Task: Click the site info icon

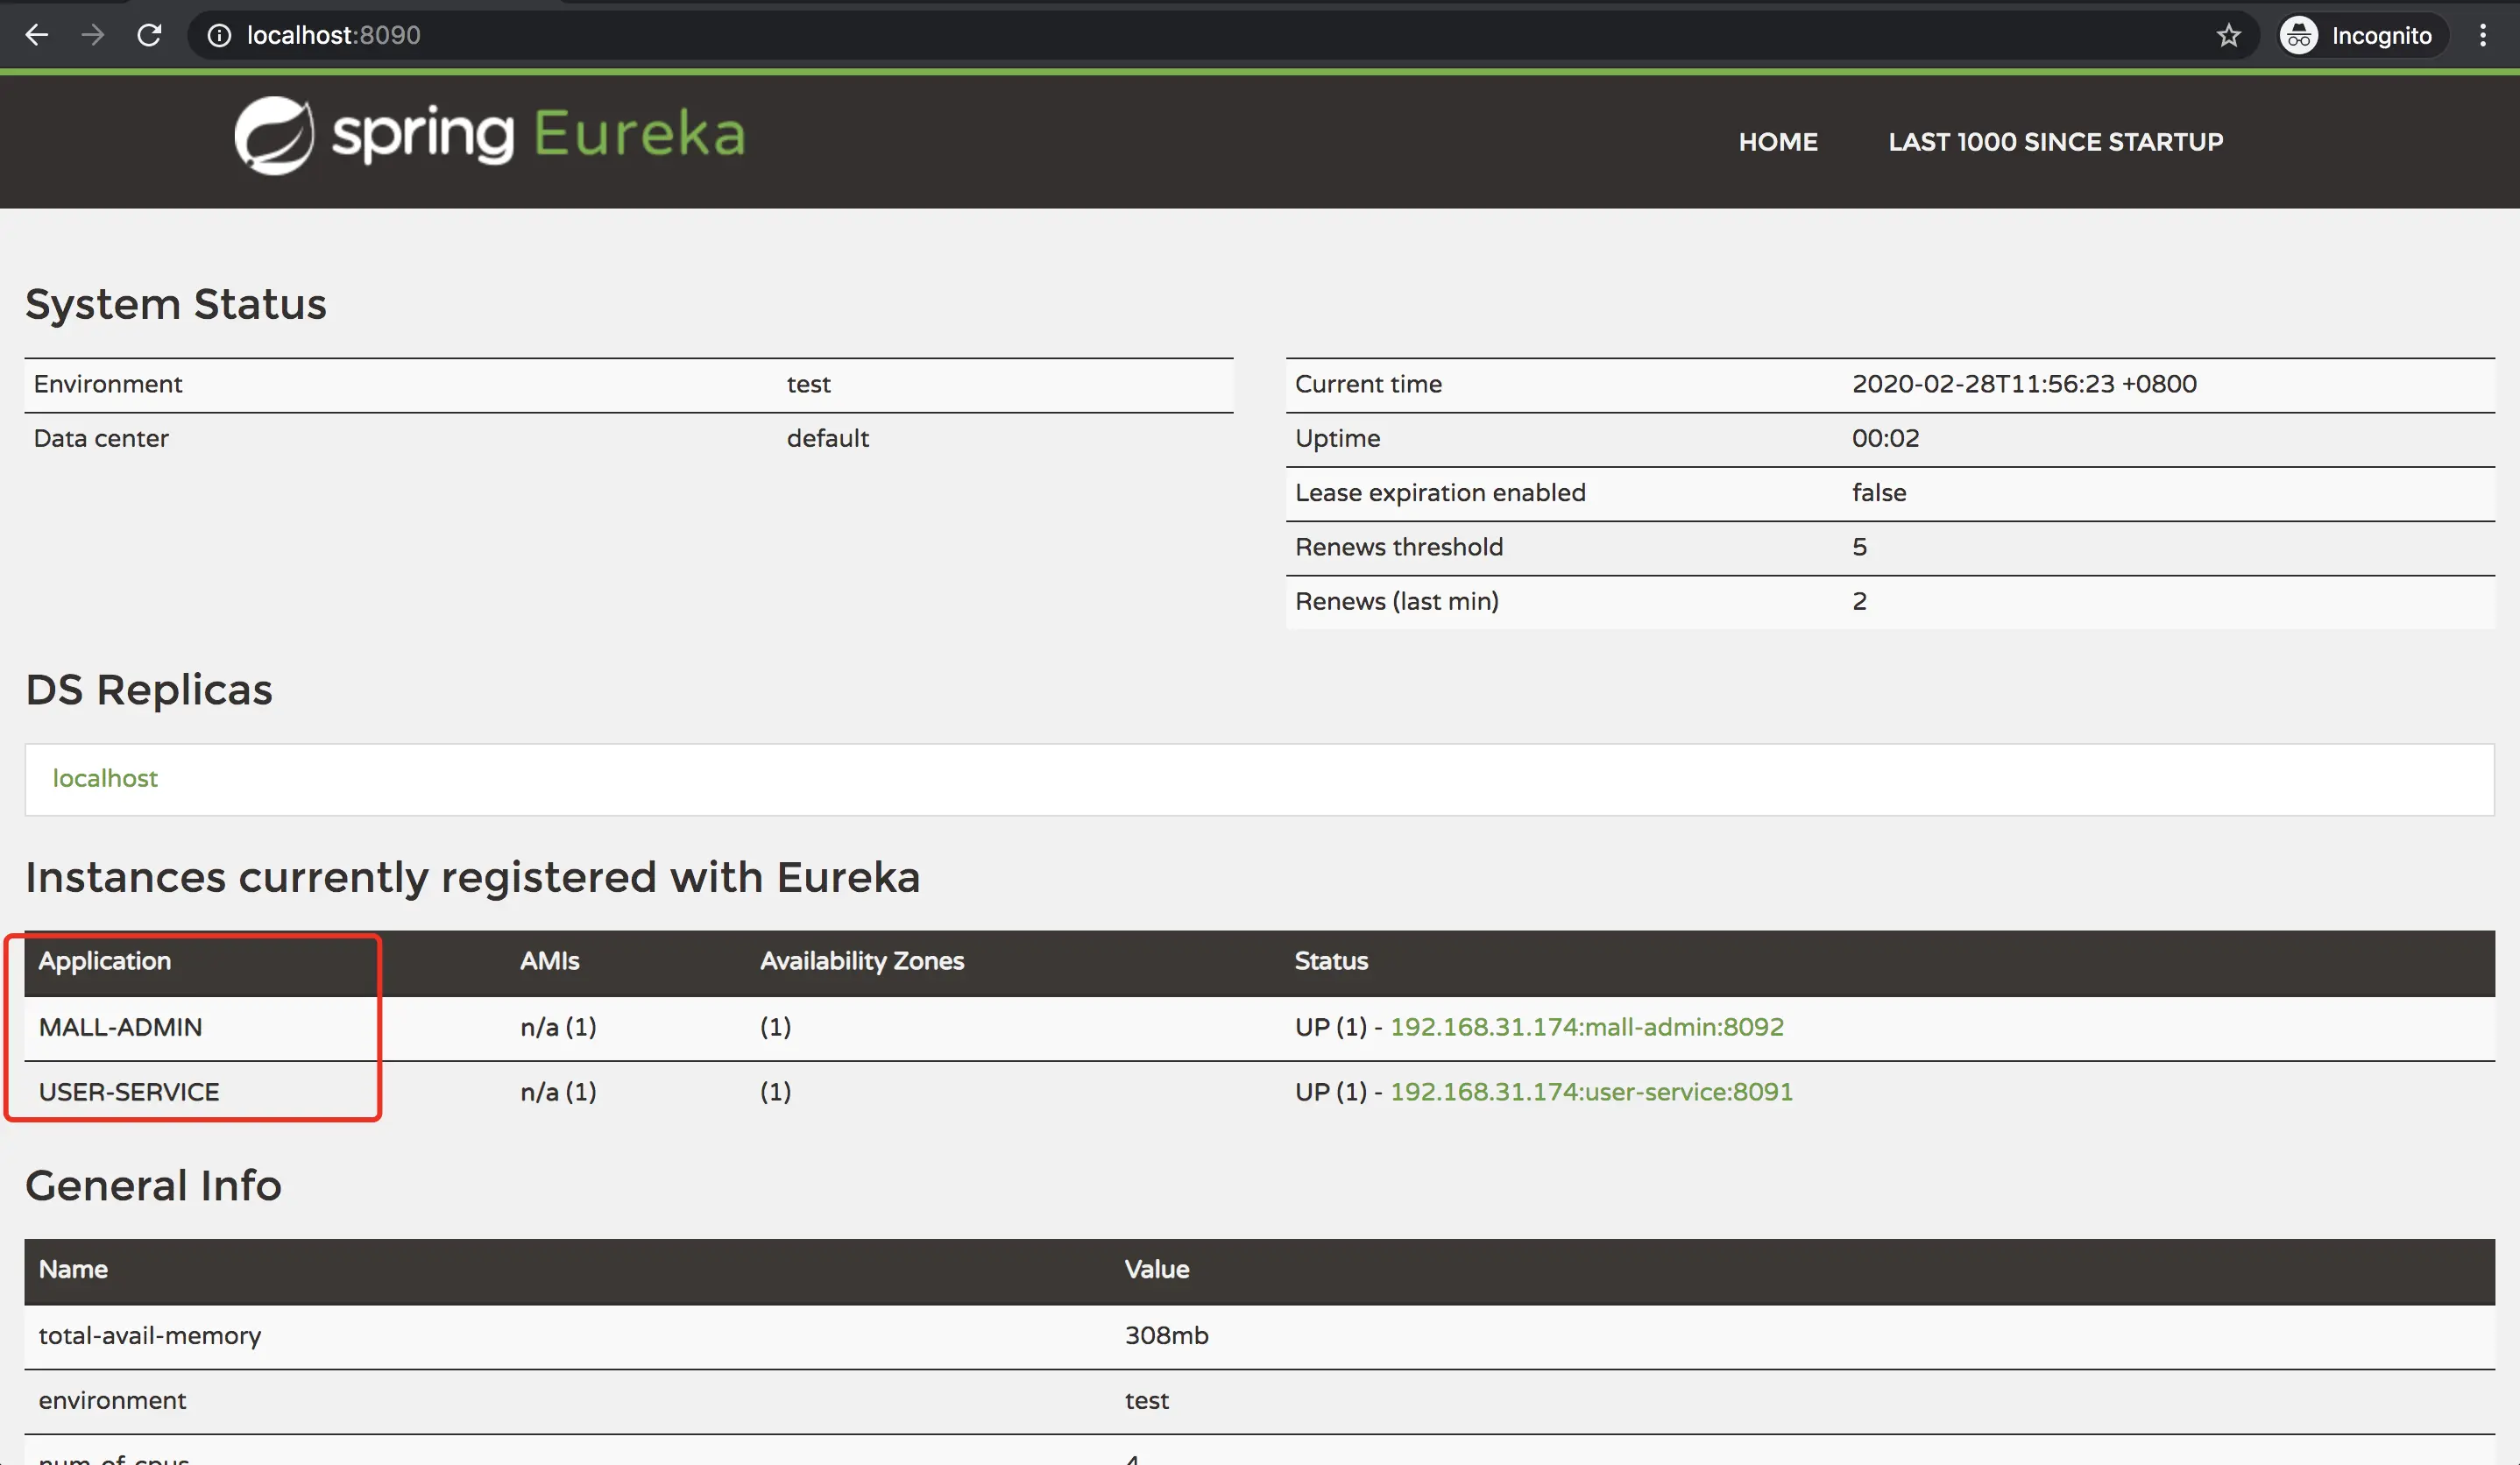Action: point(219,35)
